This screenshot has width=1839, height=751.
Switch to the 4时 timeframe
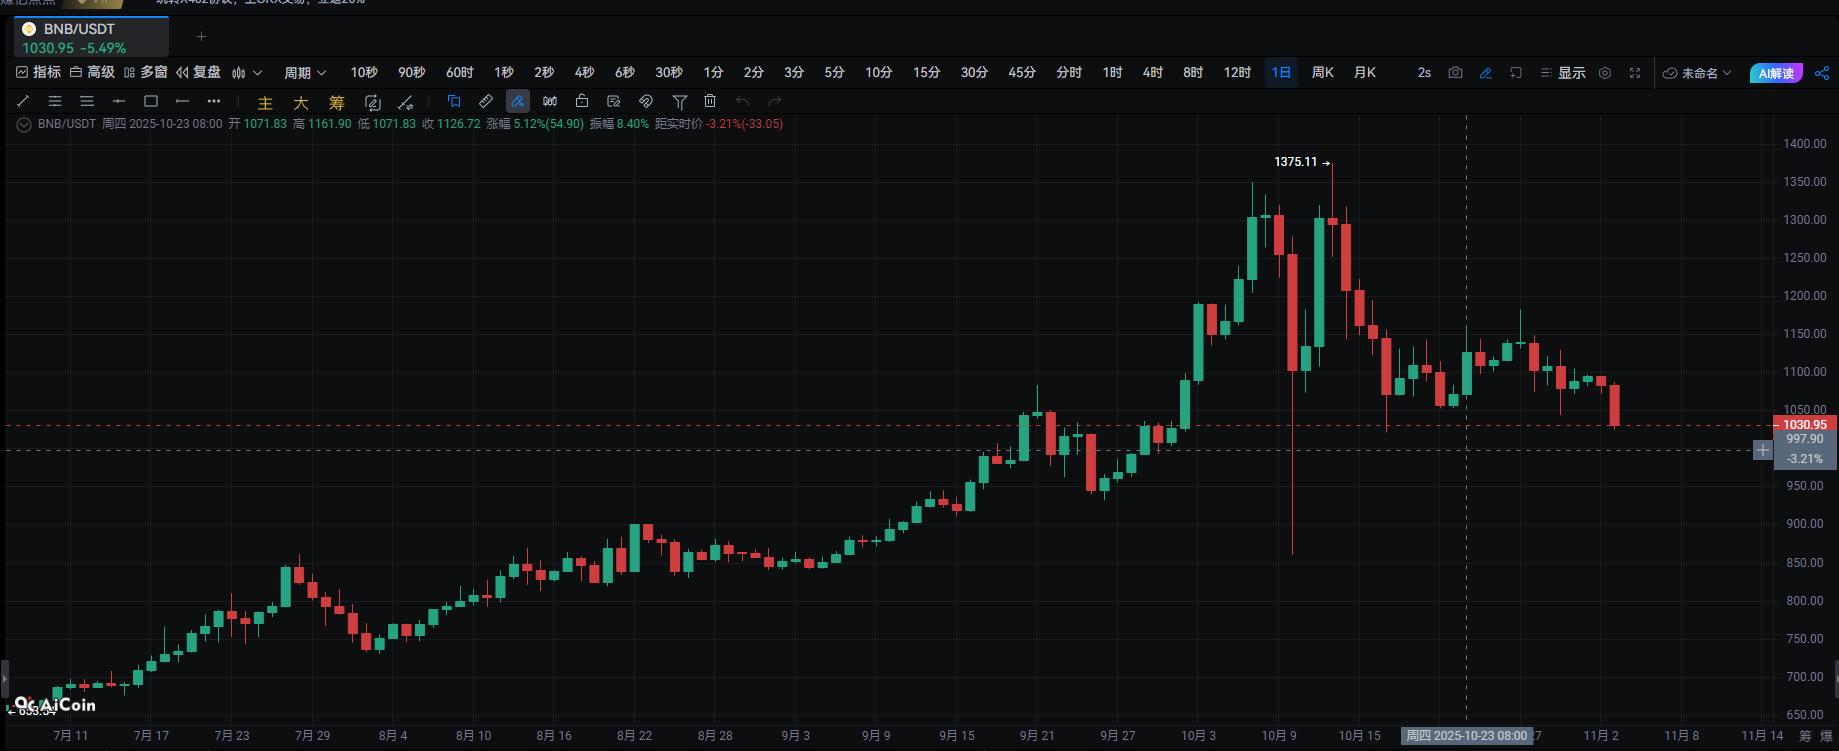coord(1153,73)
